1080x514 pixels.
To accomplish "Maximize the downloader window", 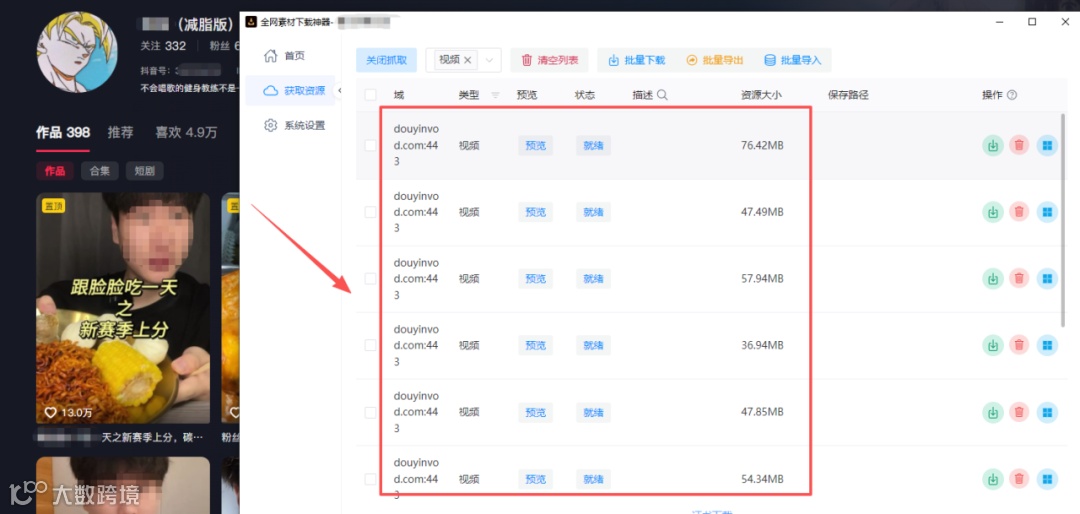I will pos(1032,22).
